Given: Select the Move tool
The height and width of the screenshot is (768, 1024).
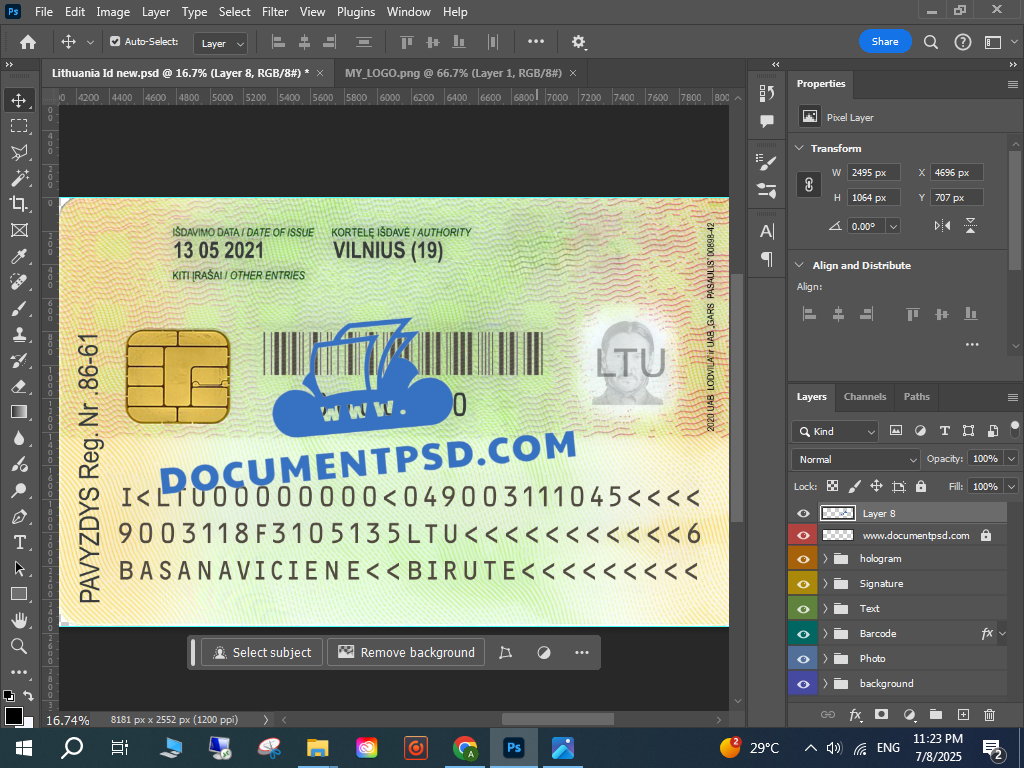Looking at the screenshot, I should coord(19,100).
